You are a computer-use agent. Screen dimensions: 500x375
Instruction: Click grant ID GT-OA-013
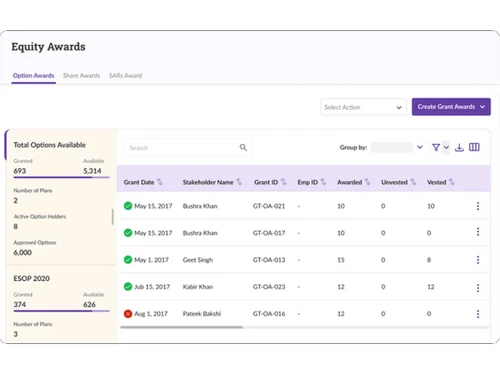click(x=269, y=260)
